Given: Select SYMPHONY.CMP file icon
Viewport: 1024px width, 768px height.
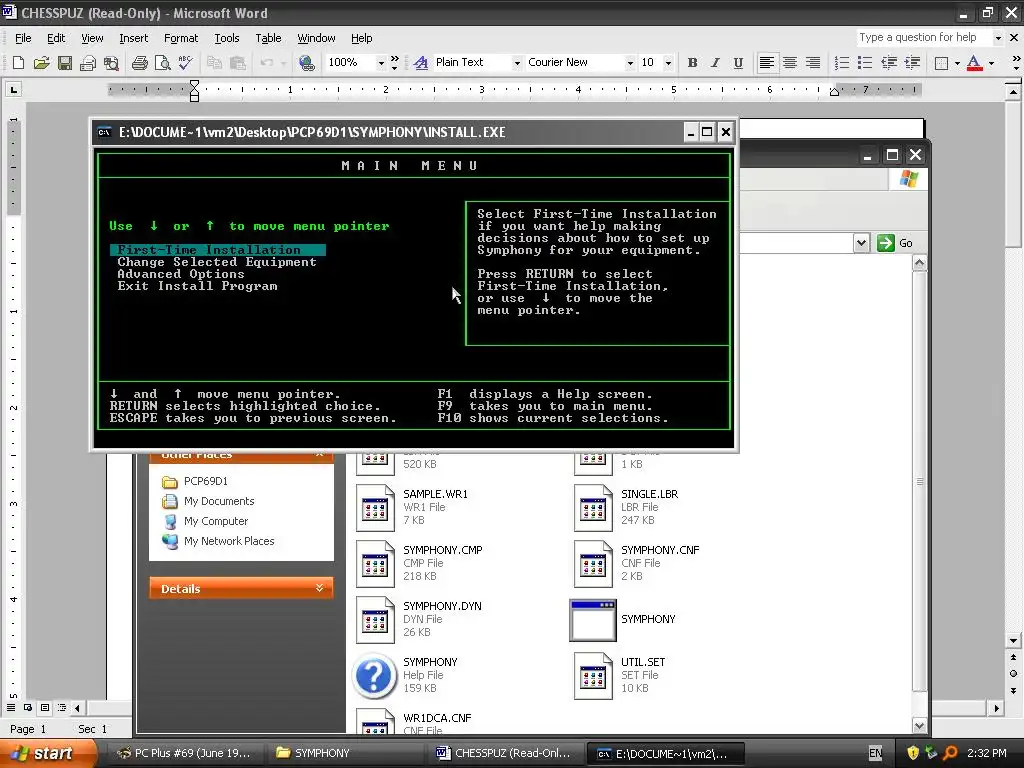Looking at the screenshot, I should pos(376,564).
